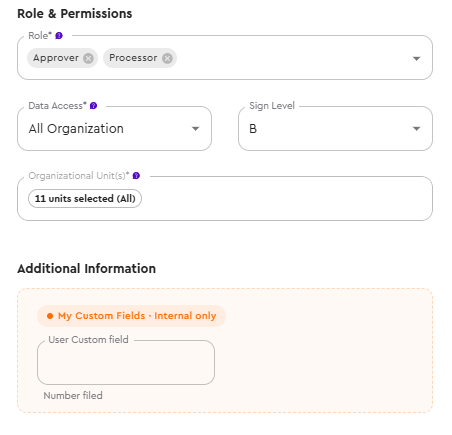Focus the User Custom field input

click(126, 362)
